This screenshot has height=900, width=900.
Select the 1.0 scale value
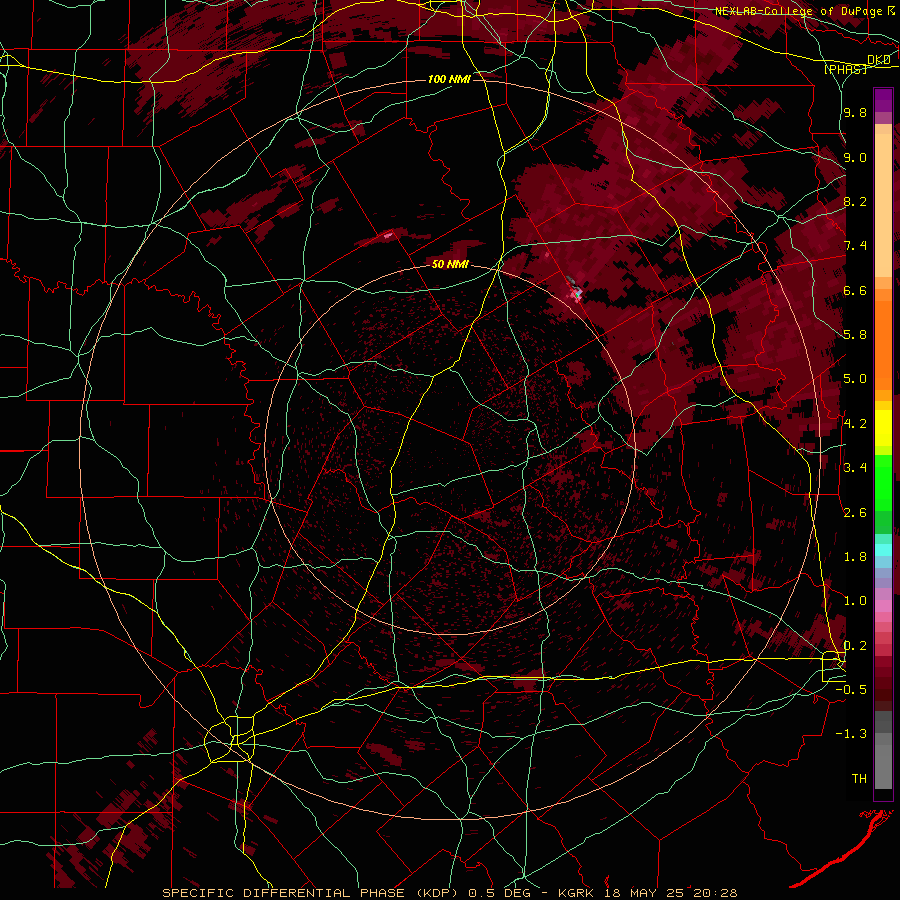[x=855, y=601]
